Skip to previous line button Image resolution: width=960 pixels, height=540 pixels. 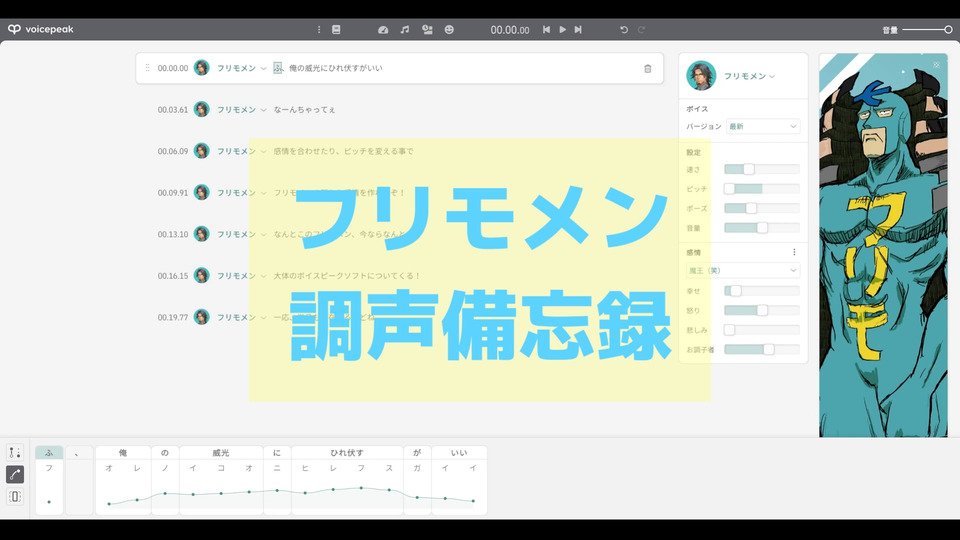[x=546, y=29]
